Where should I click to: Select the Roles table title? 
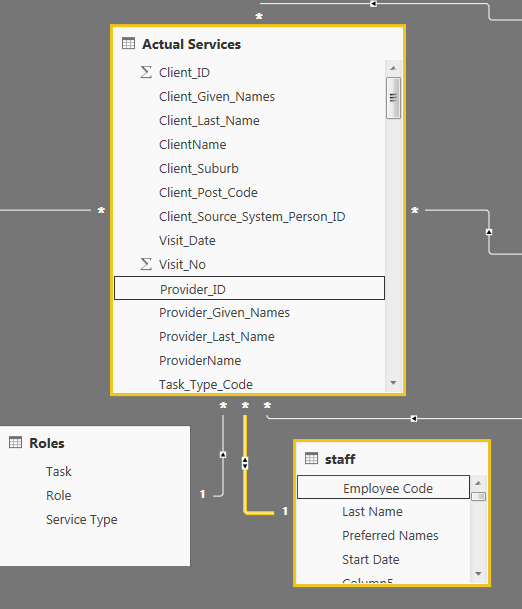point(47,443)
